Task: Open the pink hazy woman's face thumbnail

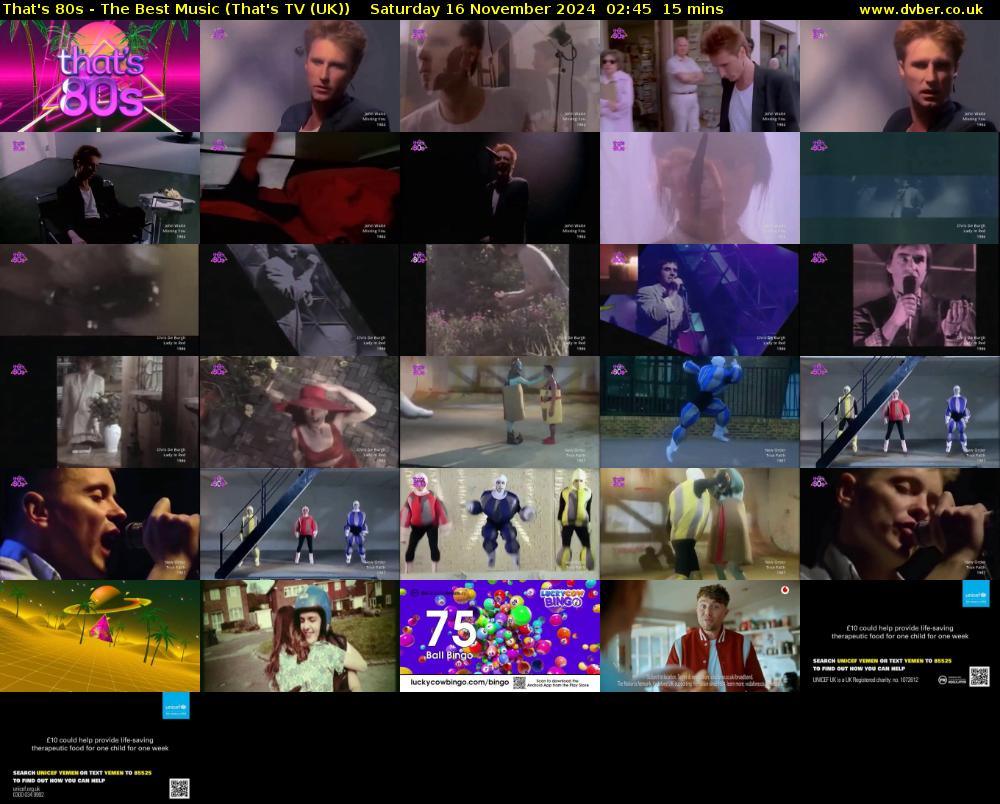Action: (x=700, y=188)
